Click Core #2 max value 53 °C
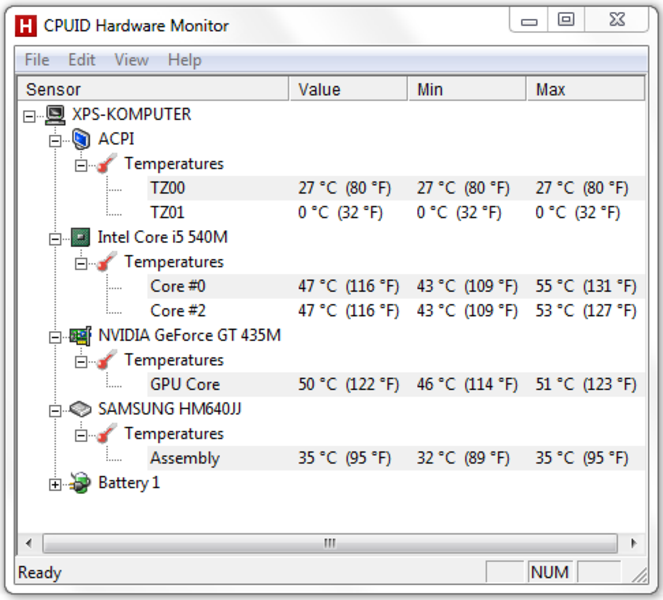 tap(586, 311)
